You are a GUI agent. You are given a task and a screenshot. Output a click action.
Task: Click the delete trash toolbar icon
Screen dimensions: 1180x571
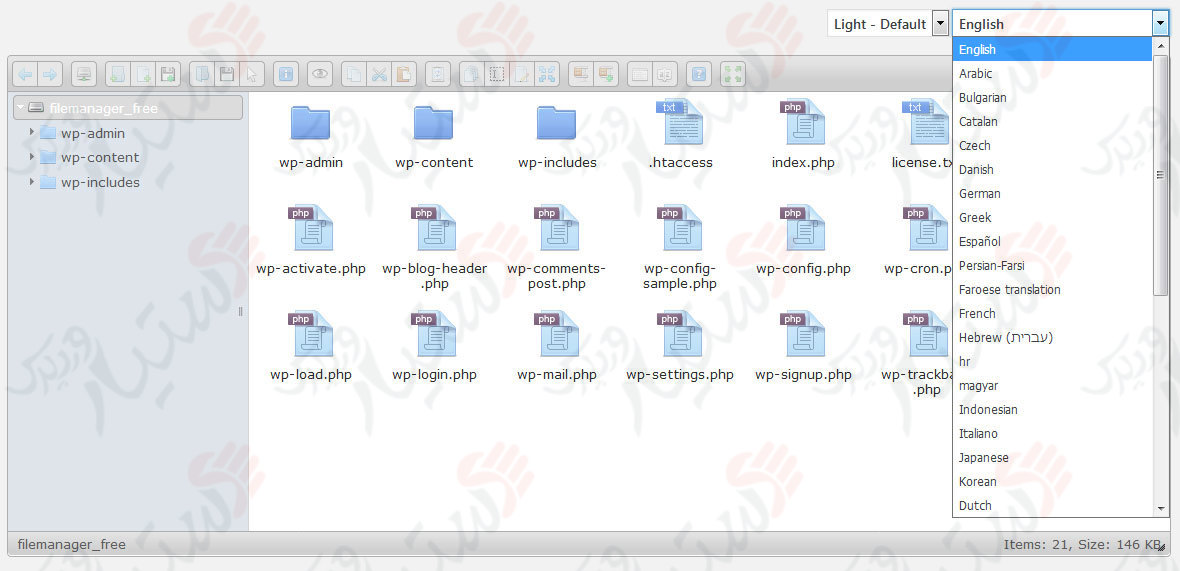click(x=438, y=74)
